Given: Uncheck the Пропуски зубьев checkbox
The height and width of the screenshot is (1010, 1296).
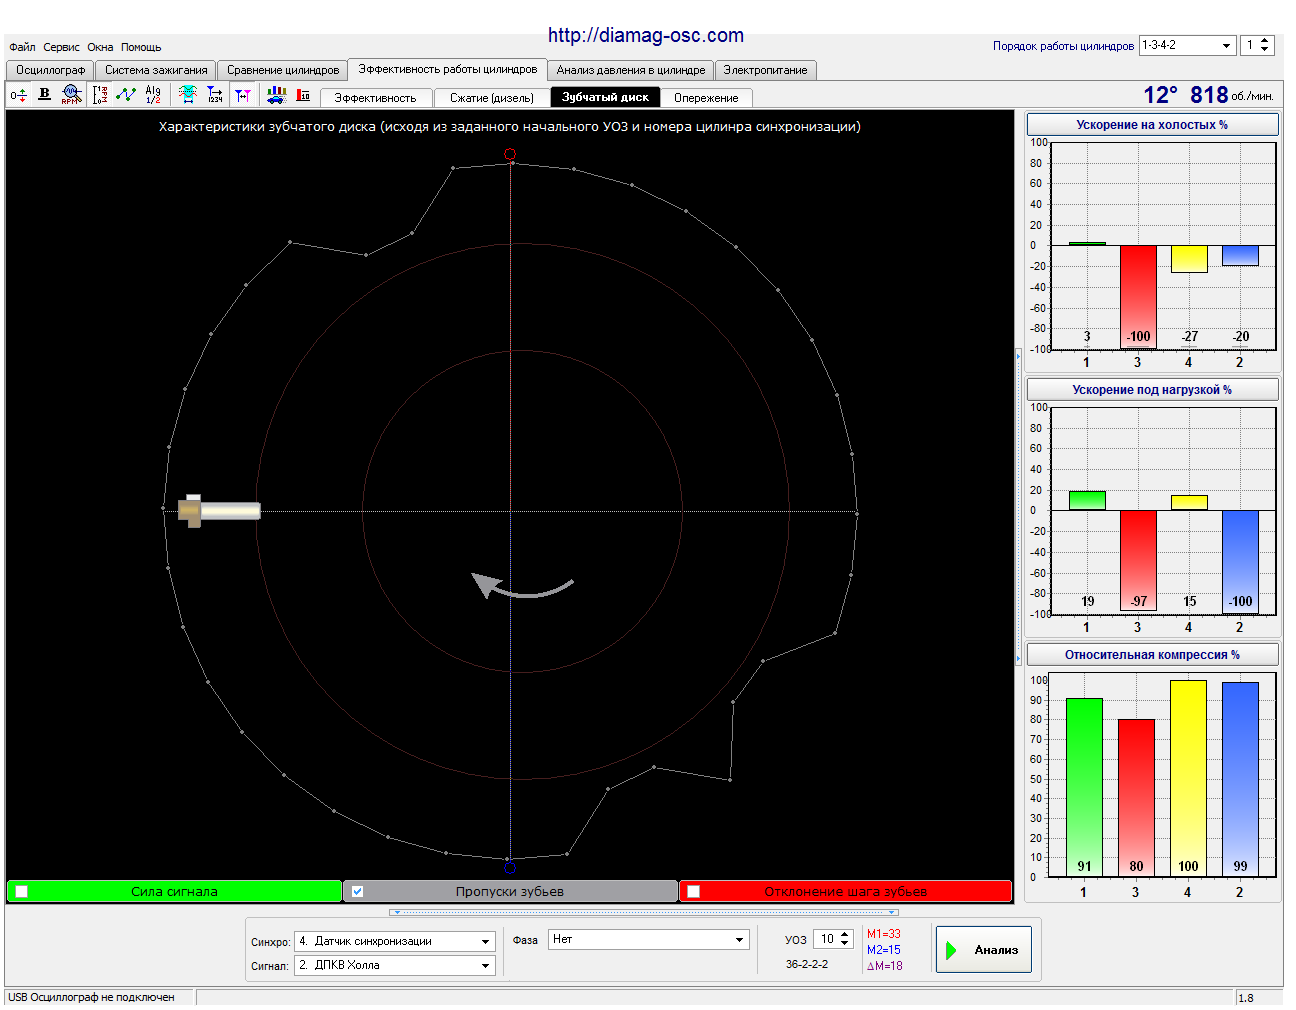Looking at the screenshot, I should pyautogui.click(x=357, y=891).
